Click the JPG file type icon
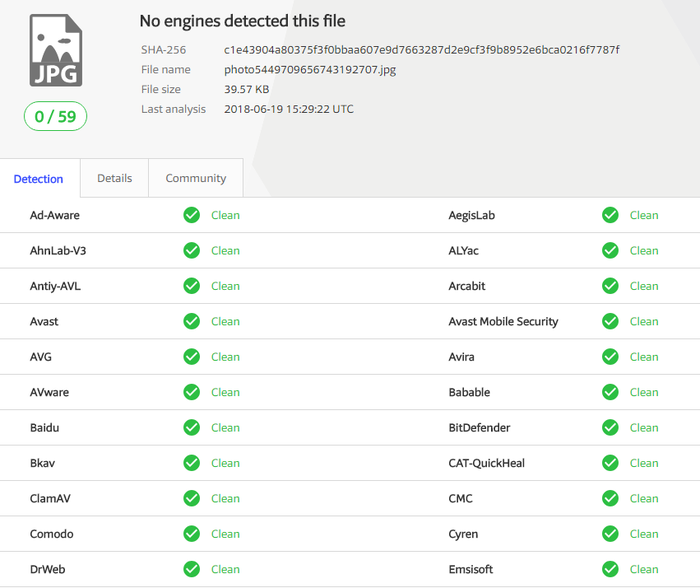The height and width of the screenshot is (588, 700). [x=56, y=50]
